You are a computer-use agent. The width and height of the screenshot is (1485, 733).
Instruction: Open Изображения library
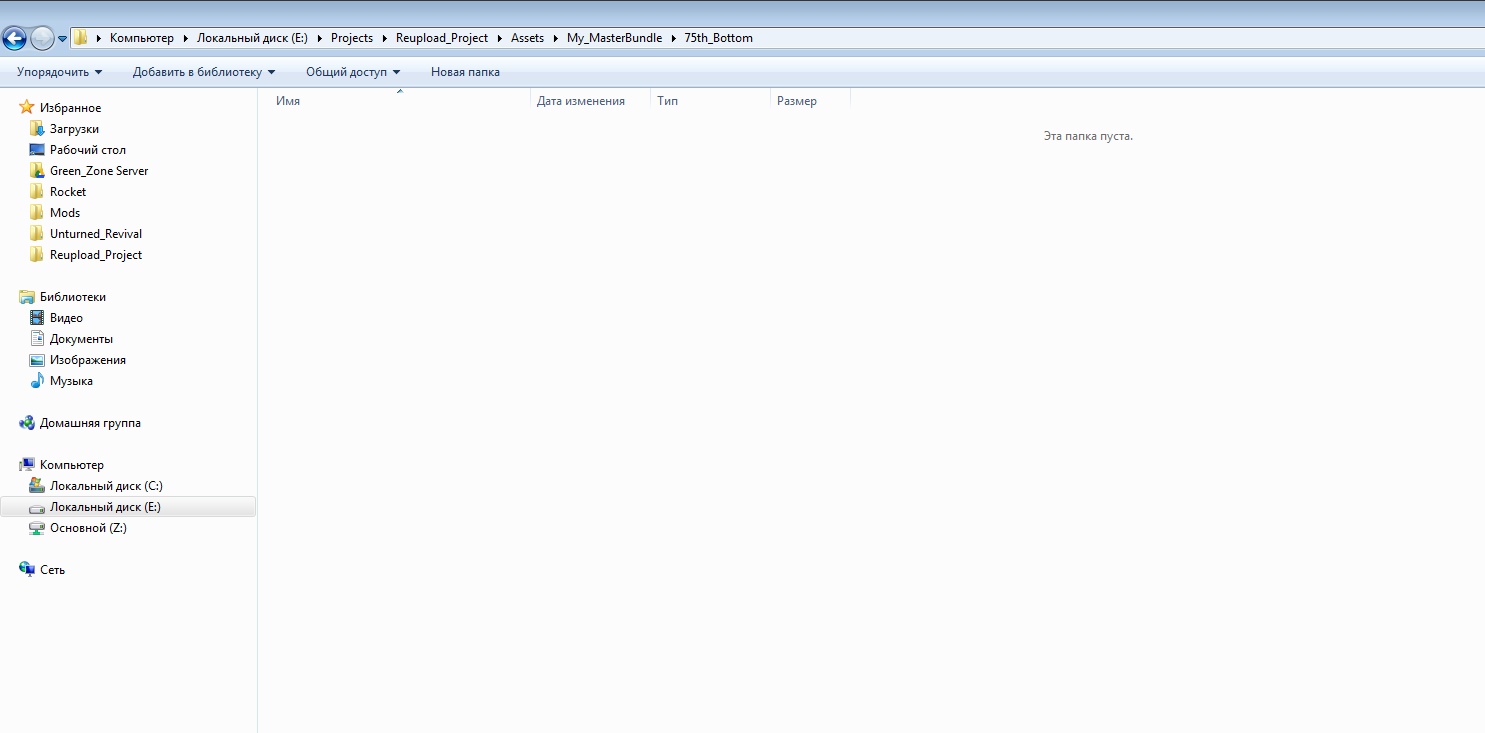[88, 360]
